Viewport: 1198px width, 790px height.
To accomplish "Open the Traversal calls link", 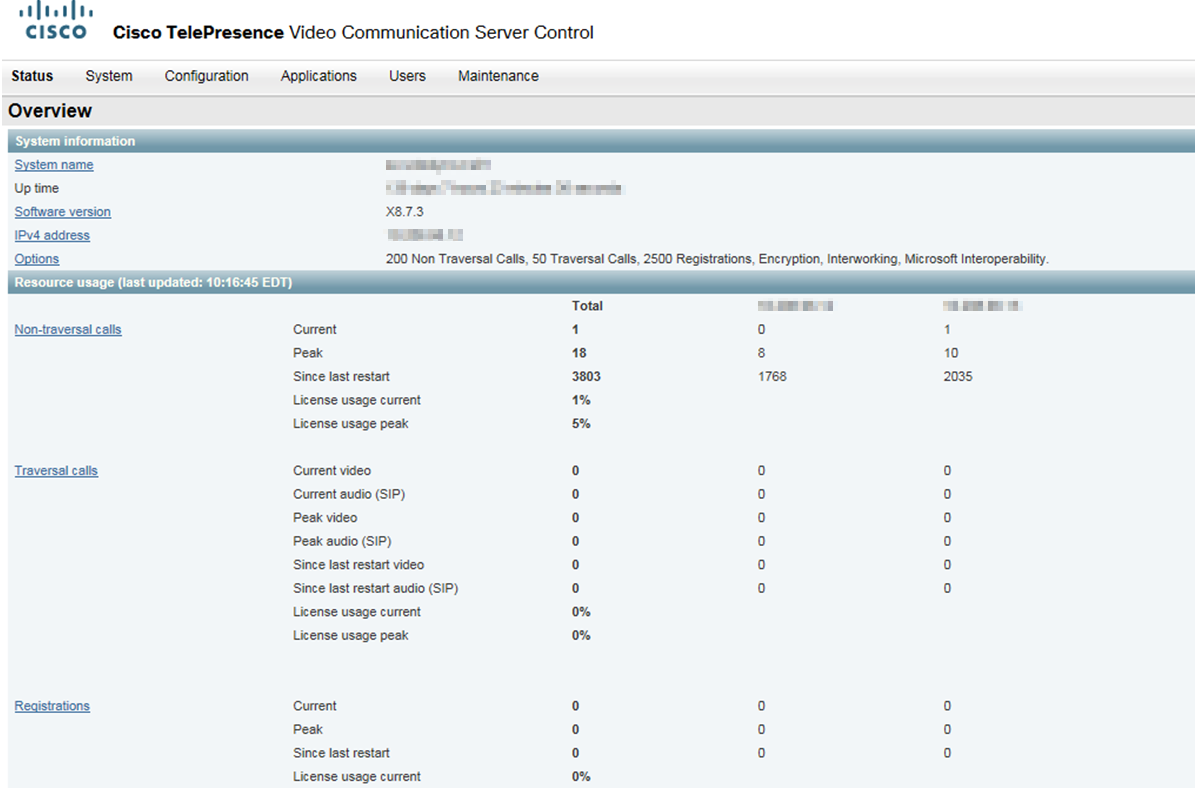I will point(56,471).
